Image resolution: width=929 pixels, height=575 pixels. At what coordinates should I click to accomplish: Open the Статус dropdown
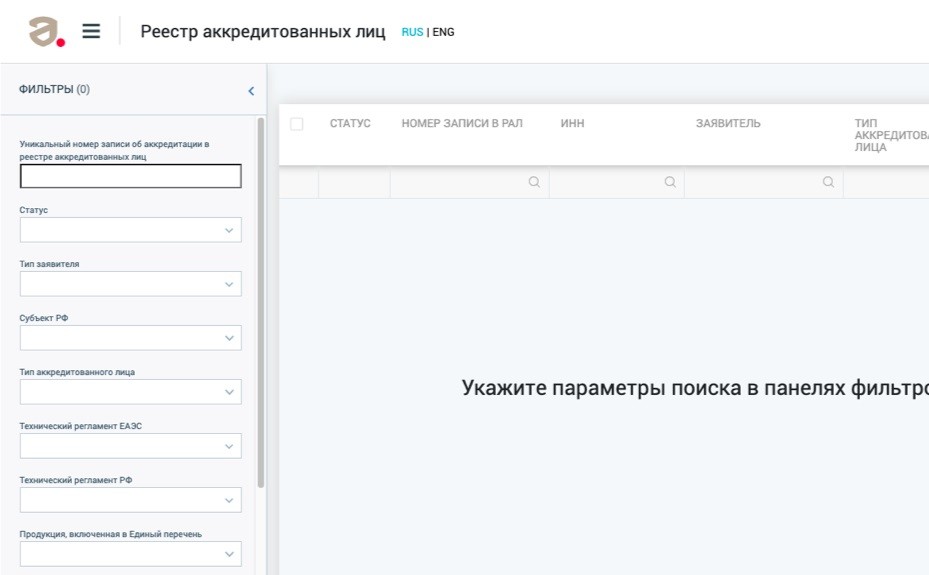click(x=130, y=230)
